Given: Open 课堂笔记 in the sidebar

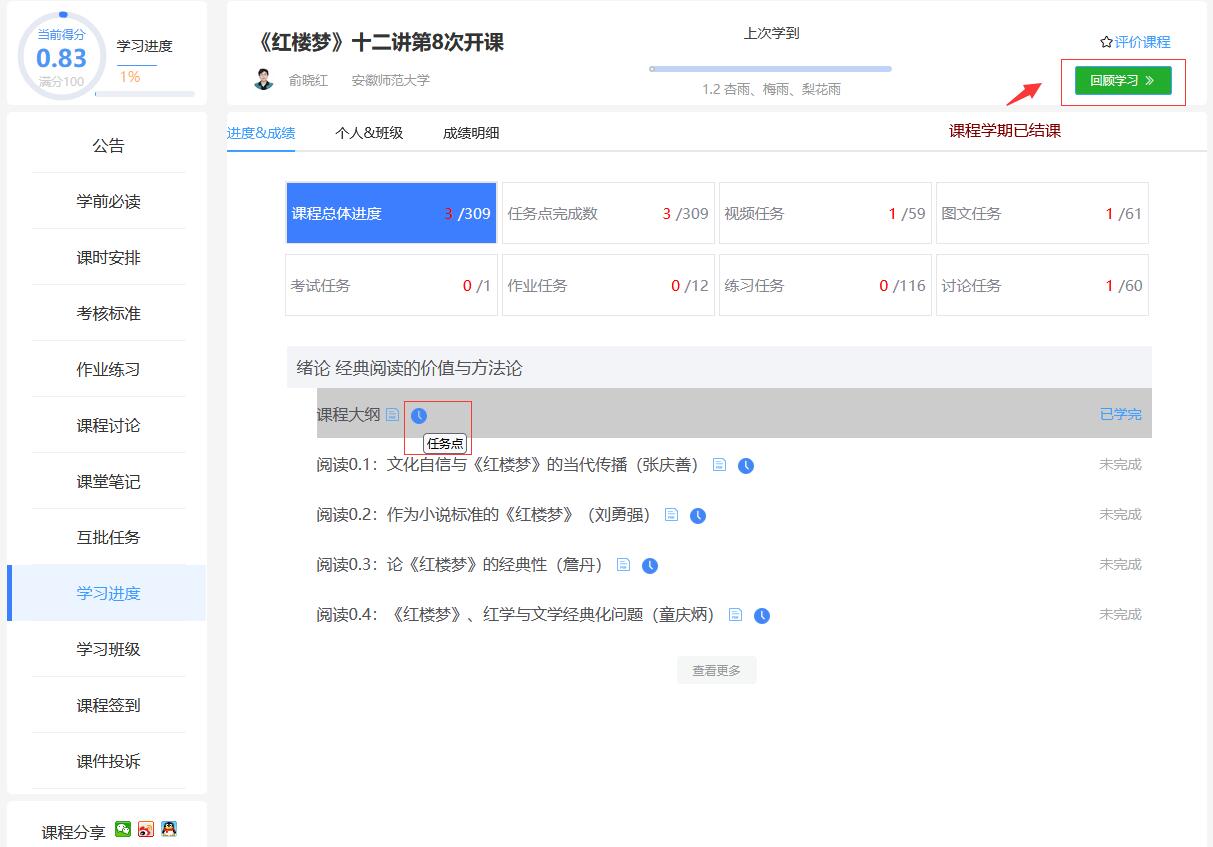Looking at the screenshot, I should point(108,481).
